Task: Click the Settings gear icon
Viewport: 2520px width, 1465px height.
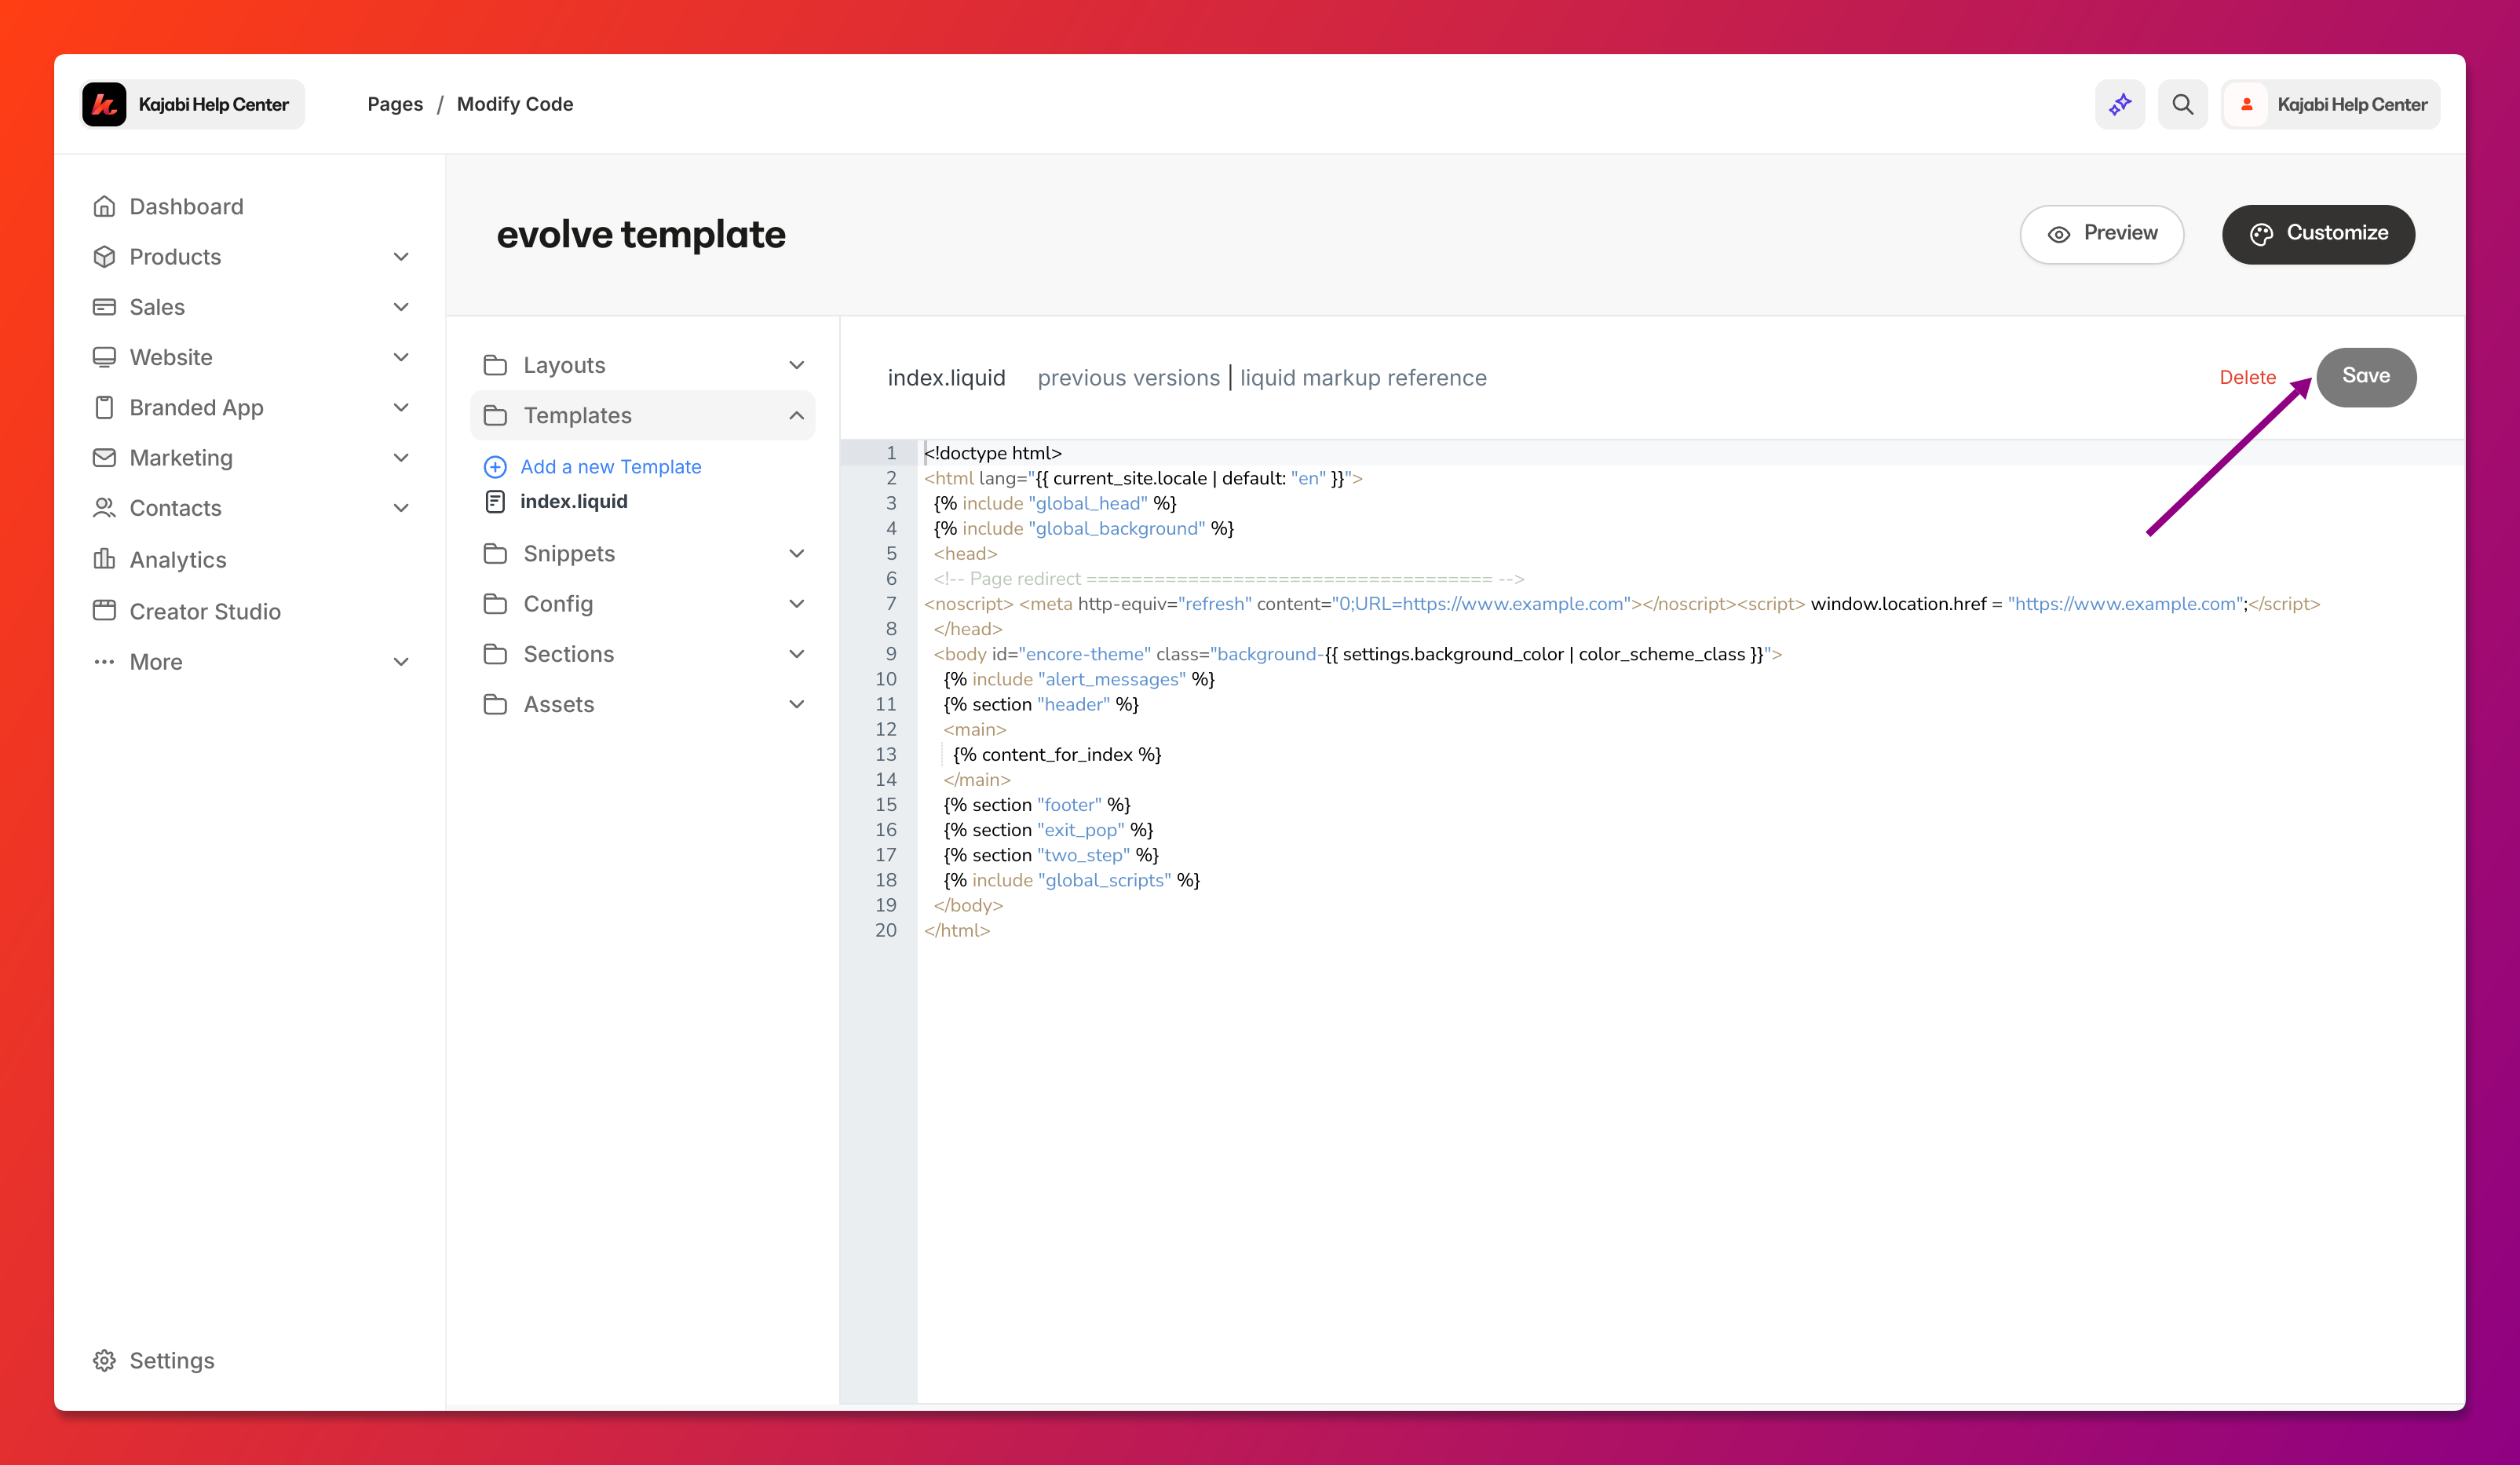Action: tap(104, 1360)
